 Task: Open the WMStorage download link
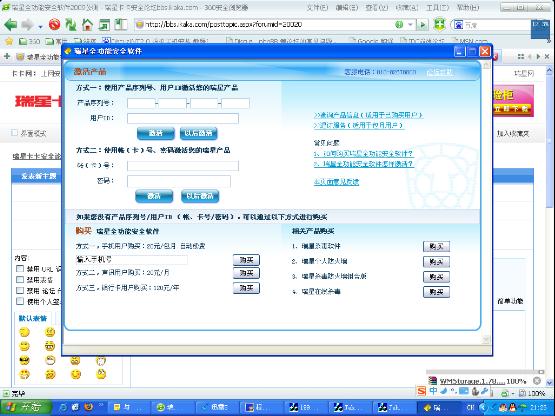click(473, 381)
